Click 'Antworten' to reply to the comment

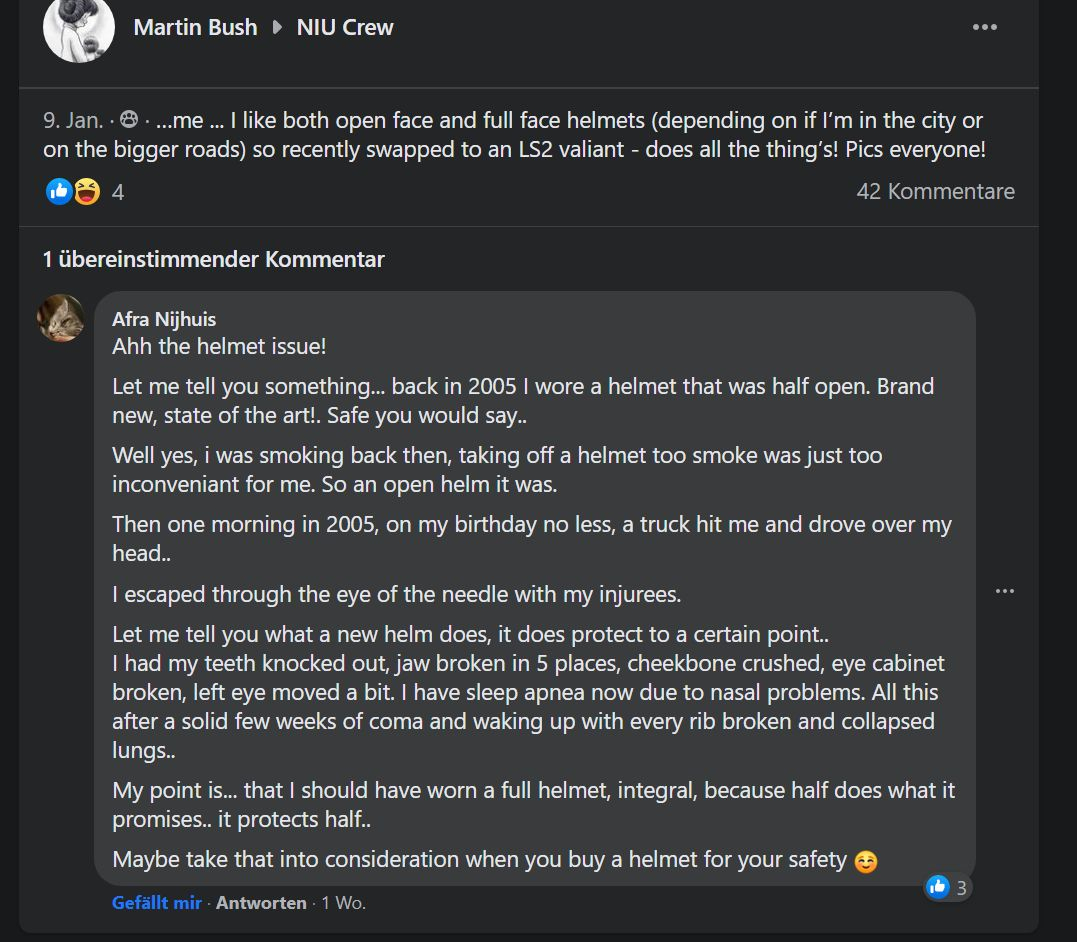(261, 903)
